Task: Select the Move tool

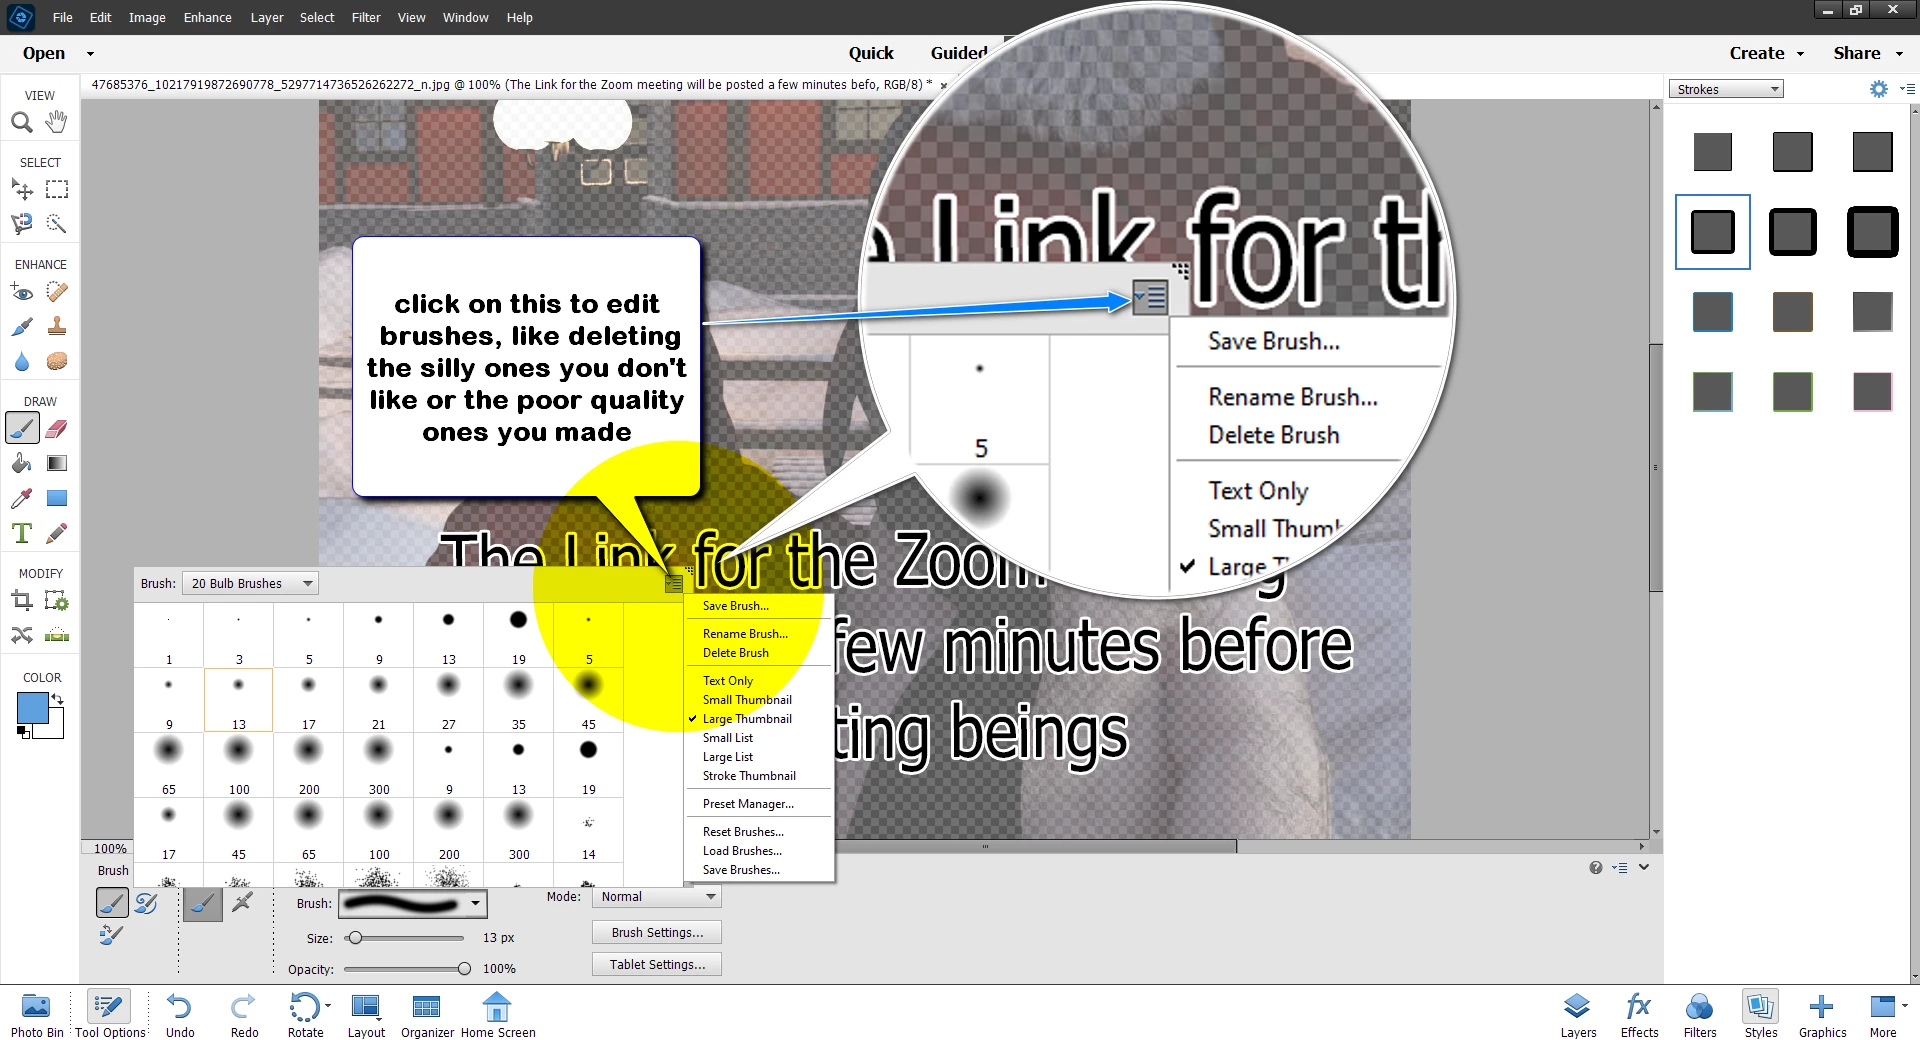Action: coord(22,189)
